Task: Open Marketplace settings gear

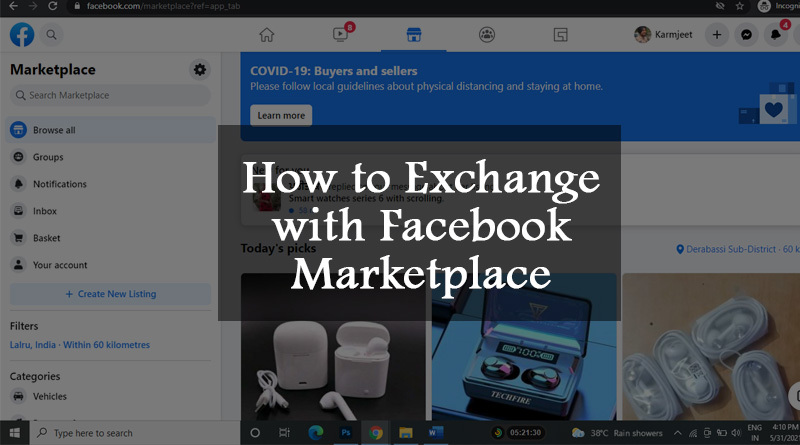Action: tap(200, 69)
